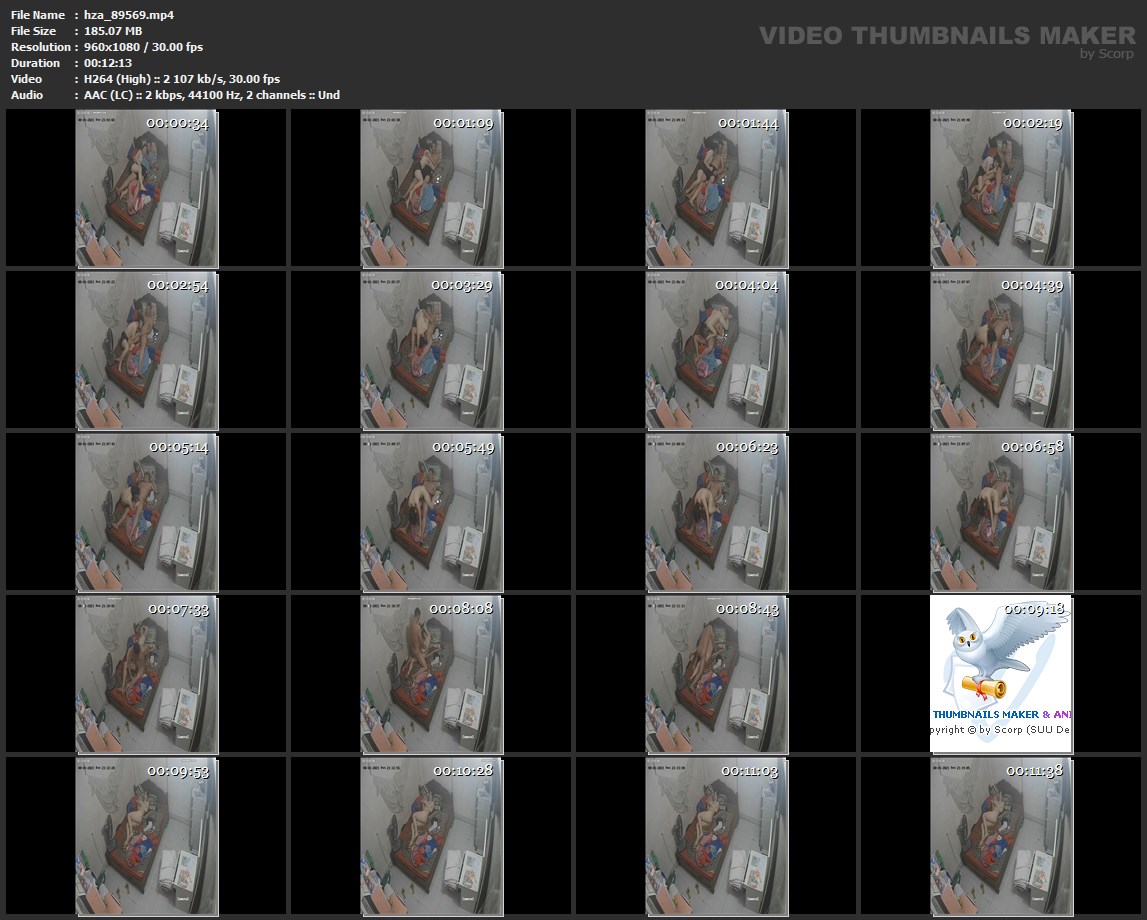This screenshot has height=920, width=1147.
Task: Click the AAC (LC) audio info line
Action: pos(211,95)
